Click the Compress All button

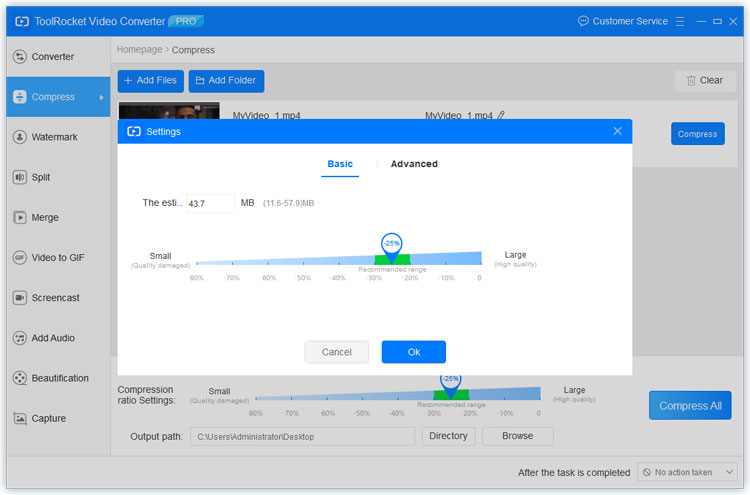[x=690, y=406]
